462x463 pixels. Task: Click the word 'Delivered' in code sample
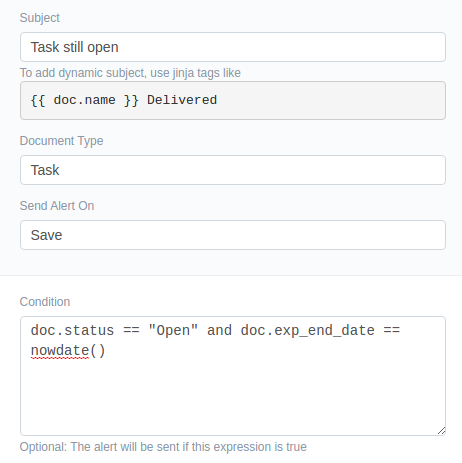click(x=182, y=100)
